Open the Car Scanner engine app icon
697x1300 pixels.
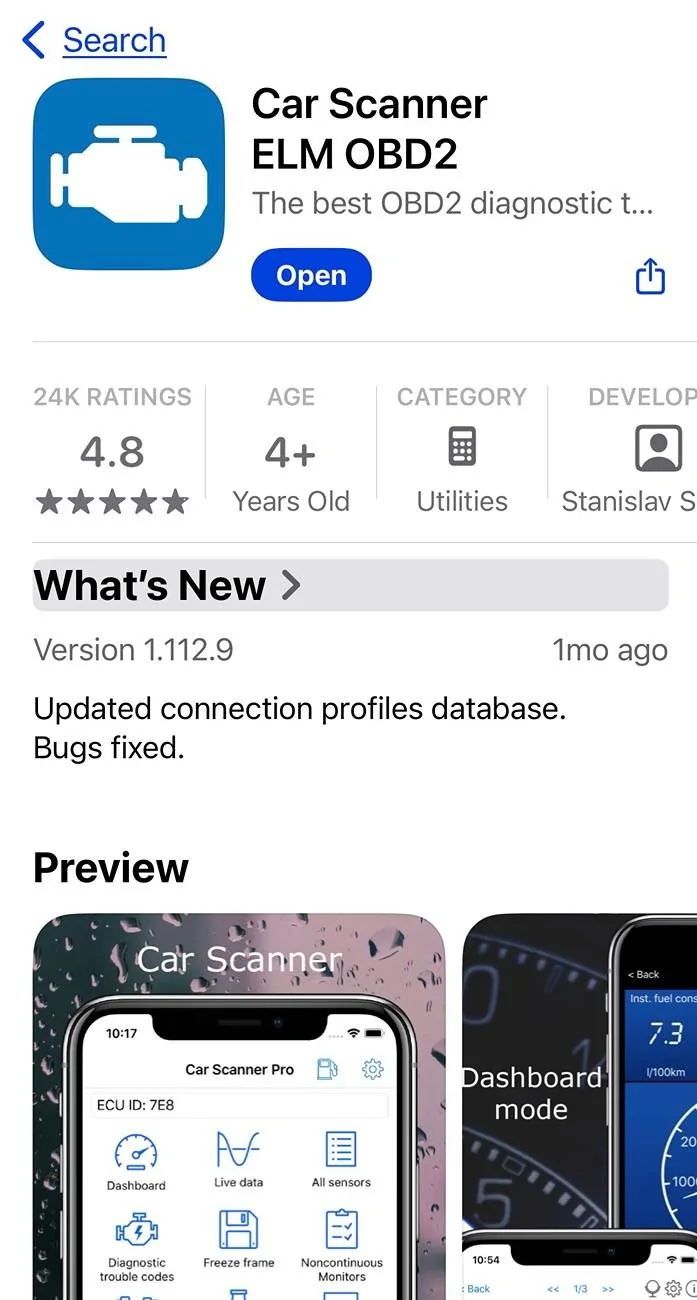coord(129,175)
